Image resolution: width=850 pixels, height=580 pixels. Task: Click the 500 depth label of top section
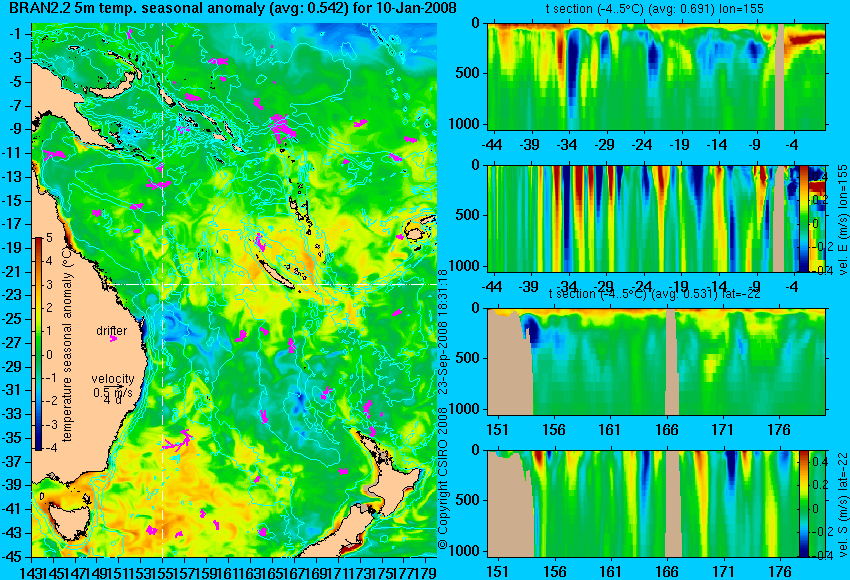[468, 73]
